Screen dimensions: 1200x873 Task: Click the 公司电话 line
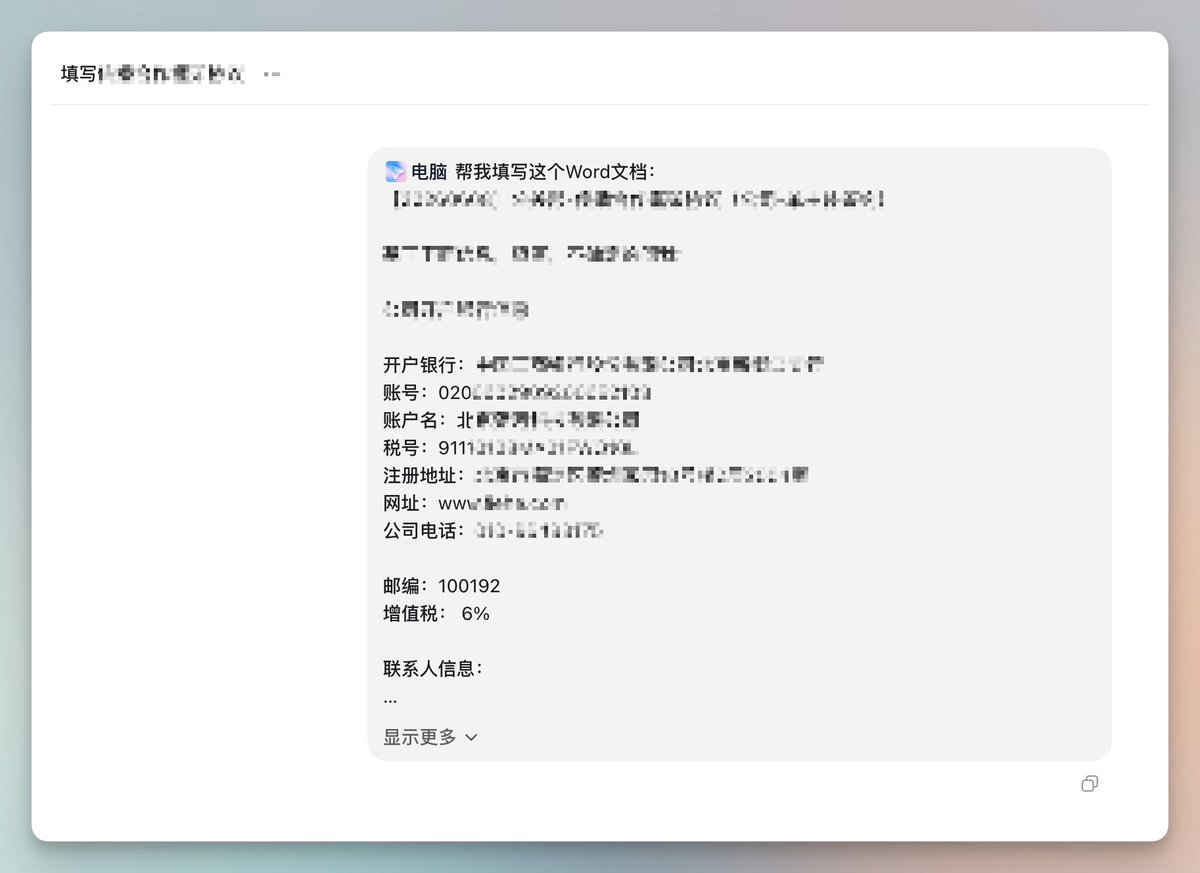(494, 531)
